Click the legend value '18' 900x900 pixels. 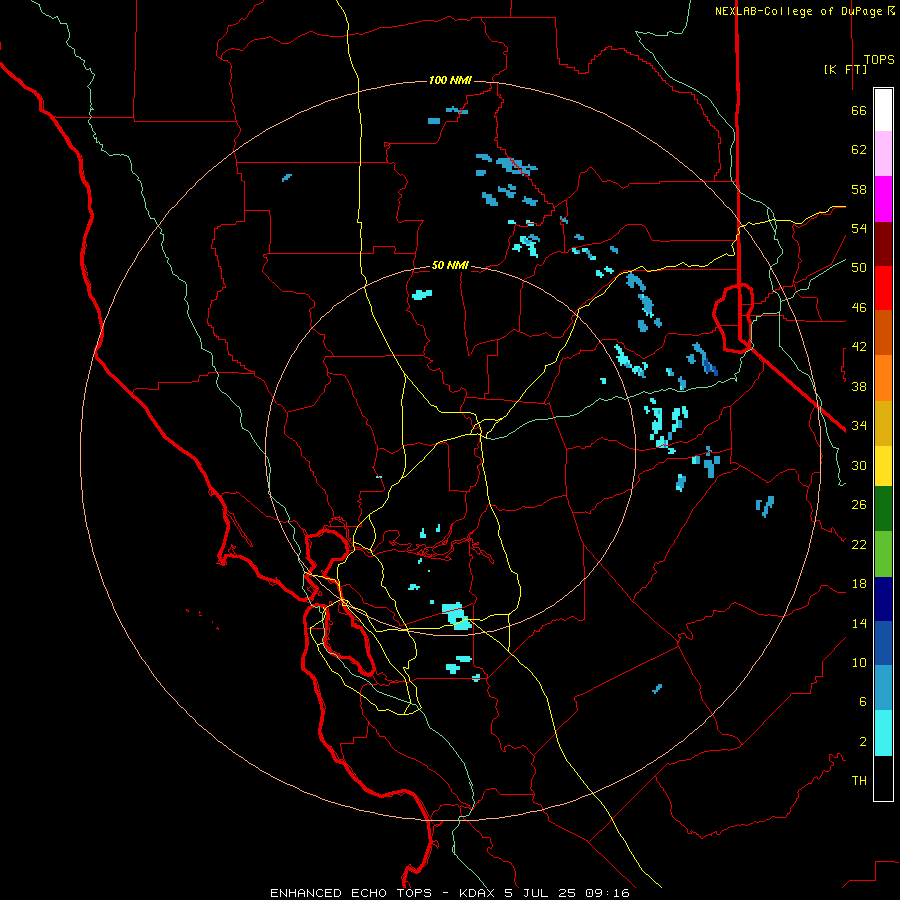[x=859, y=584]
